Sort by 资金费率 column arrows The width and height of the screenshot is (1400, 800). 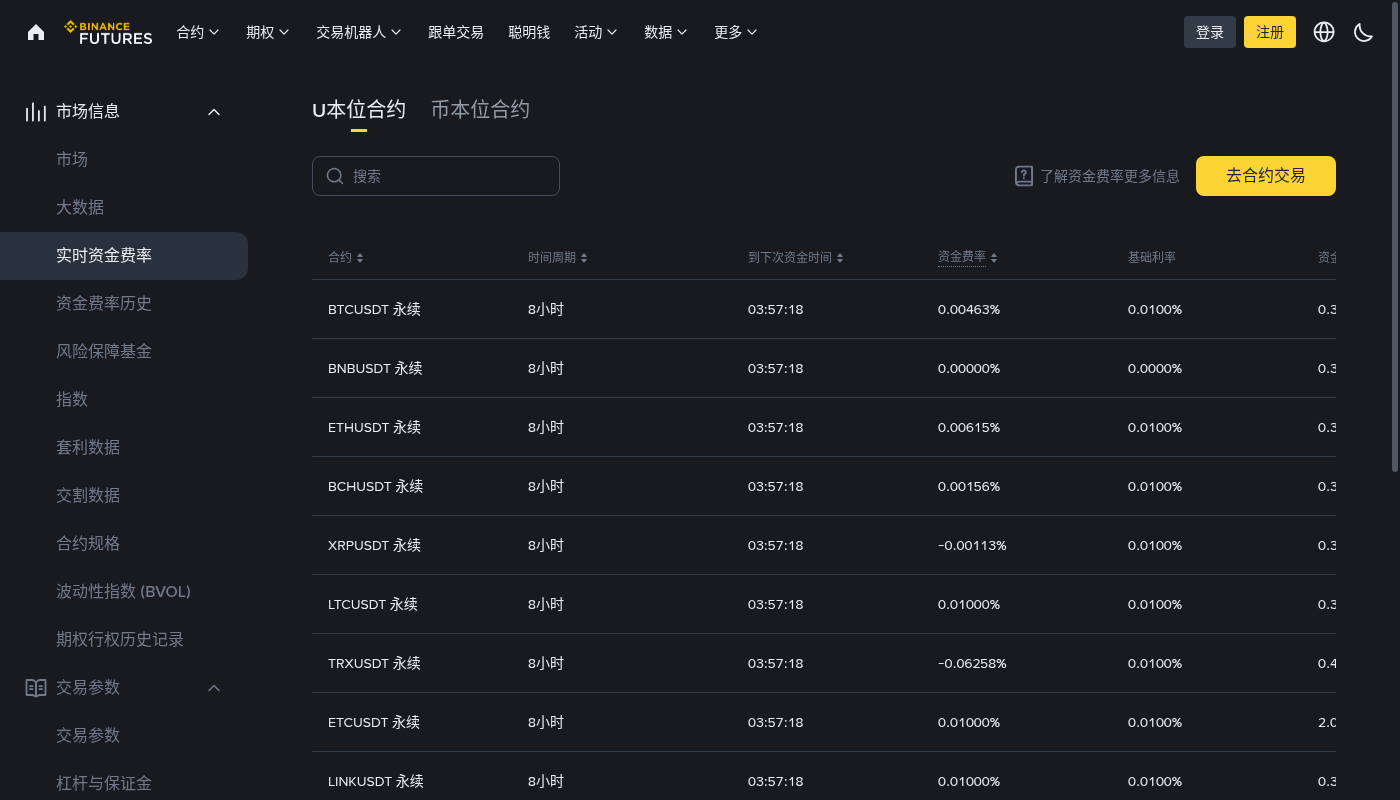pyautogui.click(x=994, y=258)
